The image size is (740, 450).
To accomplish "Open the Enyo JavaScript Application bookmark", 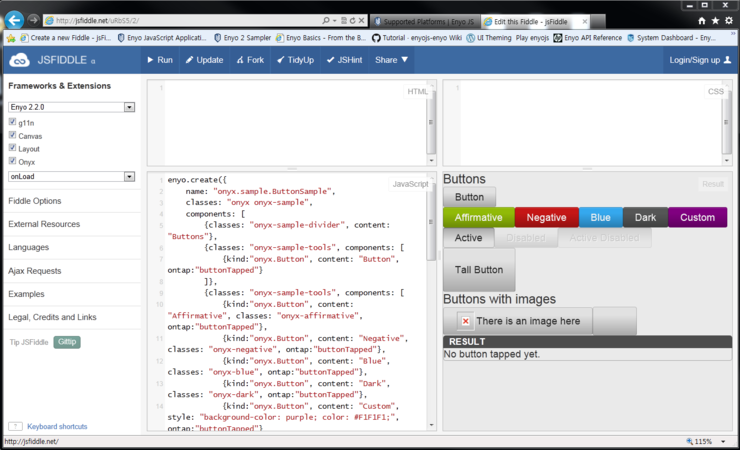I will click(162, 38).
